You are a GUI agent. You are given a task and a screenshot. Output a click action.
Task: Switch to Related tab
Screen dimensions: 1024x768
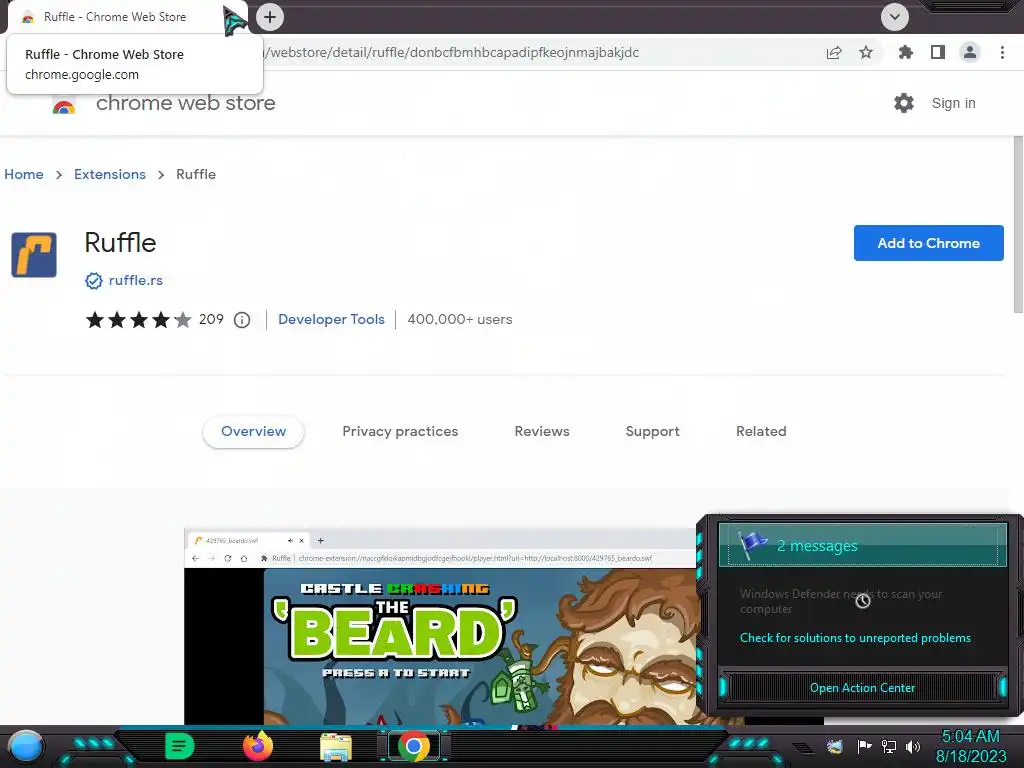tap(761, 432)
